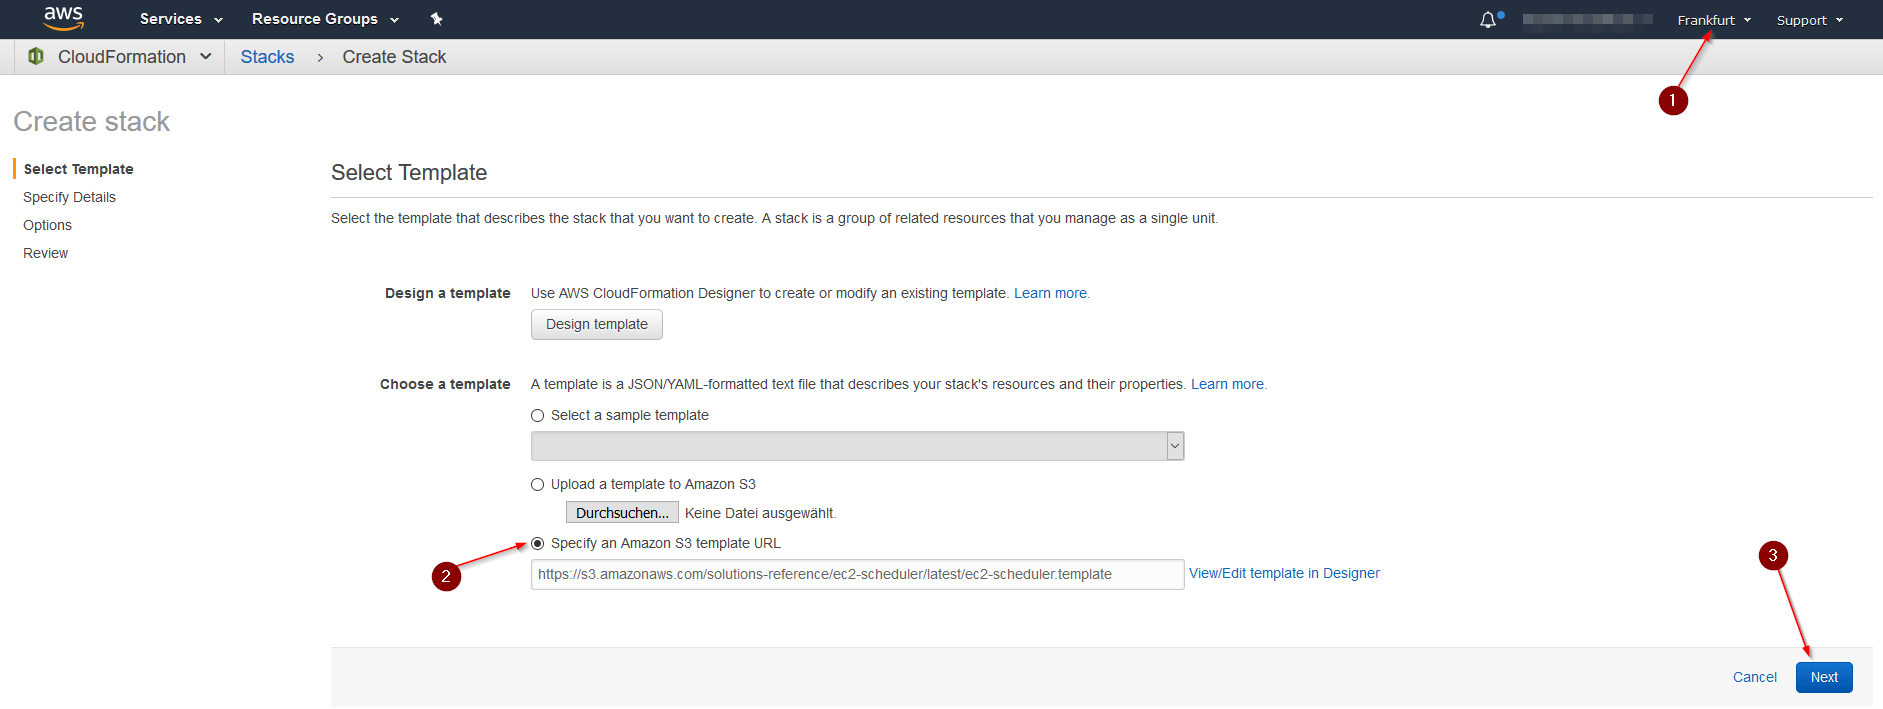Screen dimensions: 1883x709
Task: Click the 'Create Stack' breadcrumb text
Action: pyautogui.click(x=394, y=57)
